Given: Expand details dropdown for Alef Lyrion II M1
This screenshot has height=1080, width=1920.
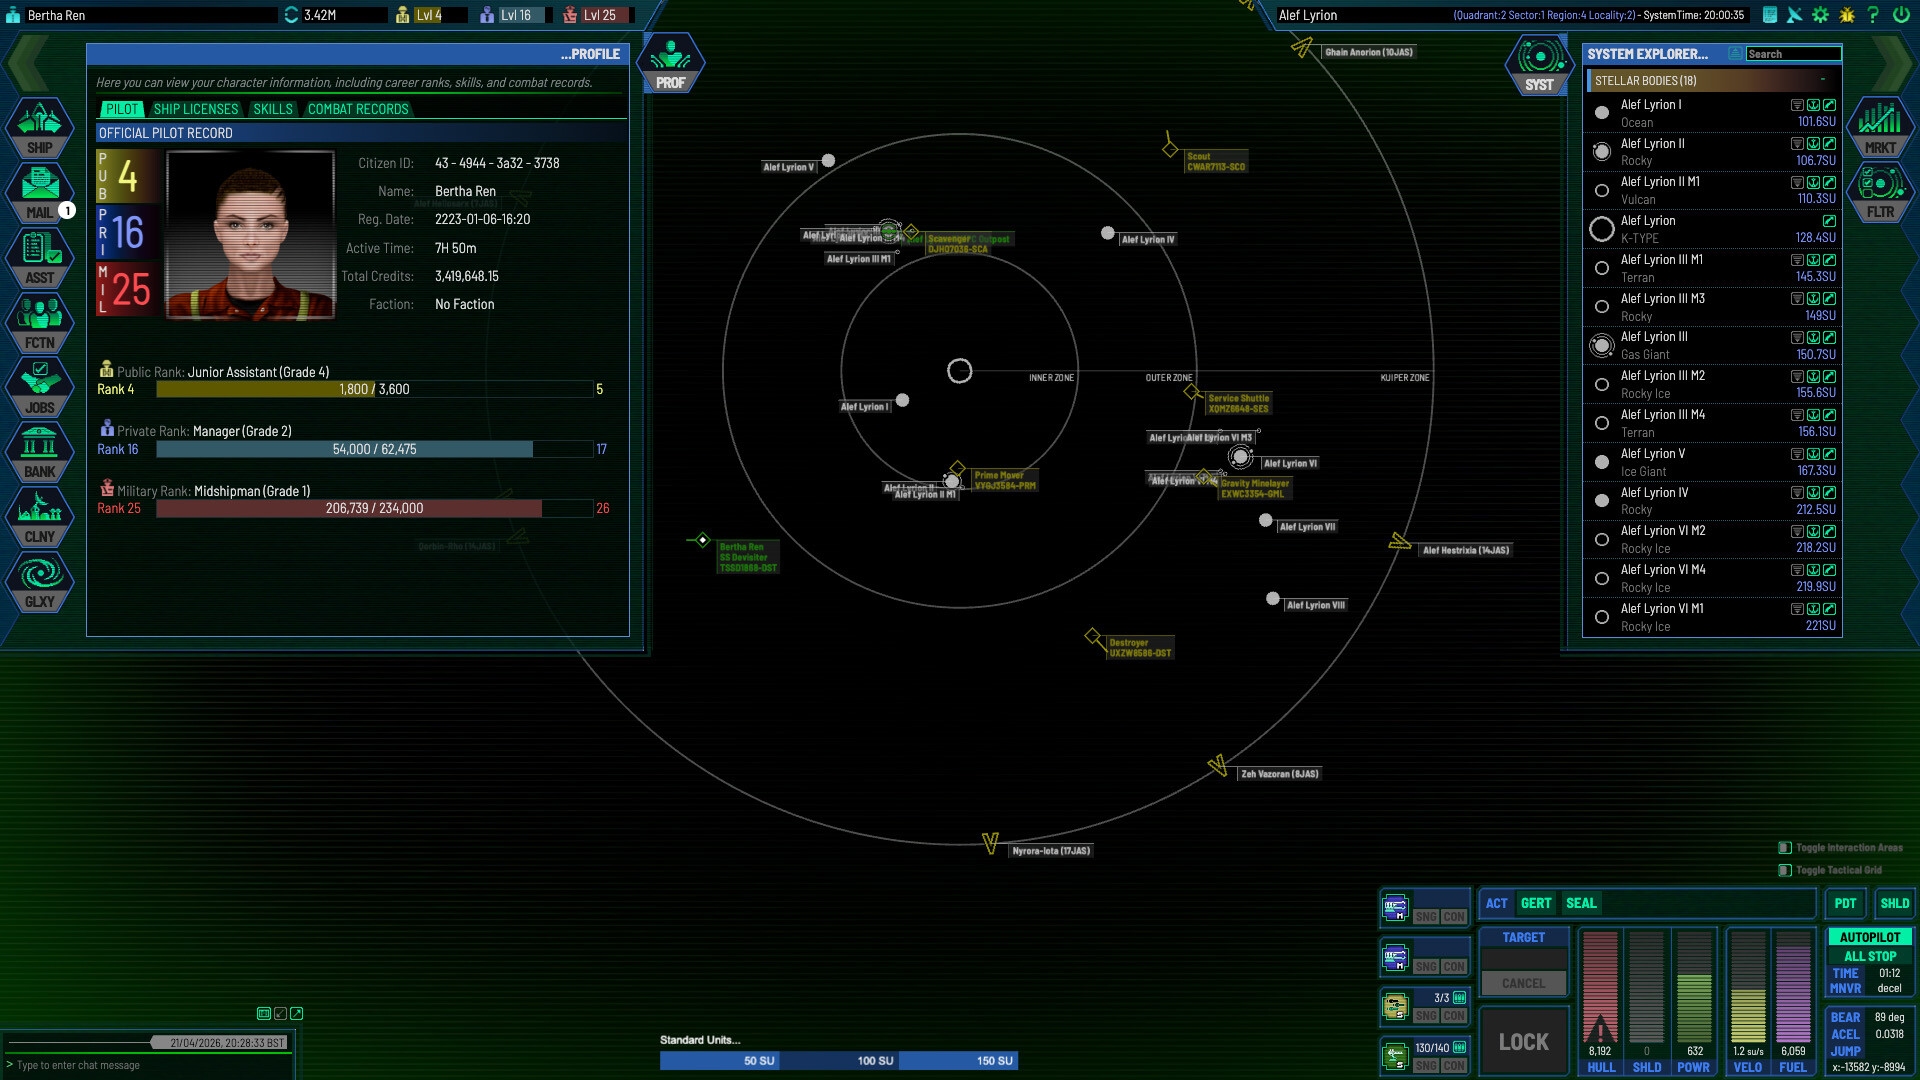Looking at the screenshot, I should click(x=1797, y=183).
